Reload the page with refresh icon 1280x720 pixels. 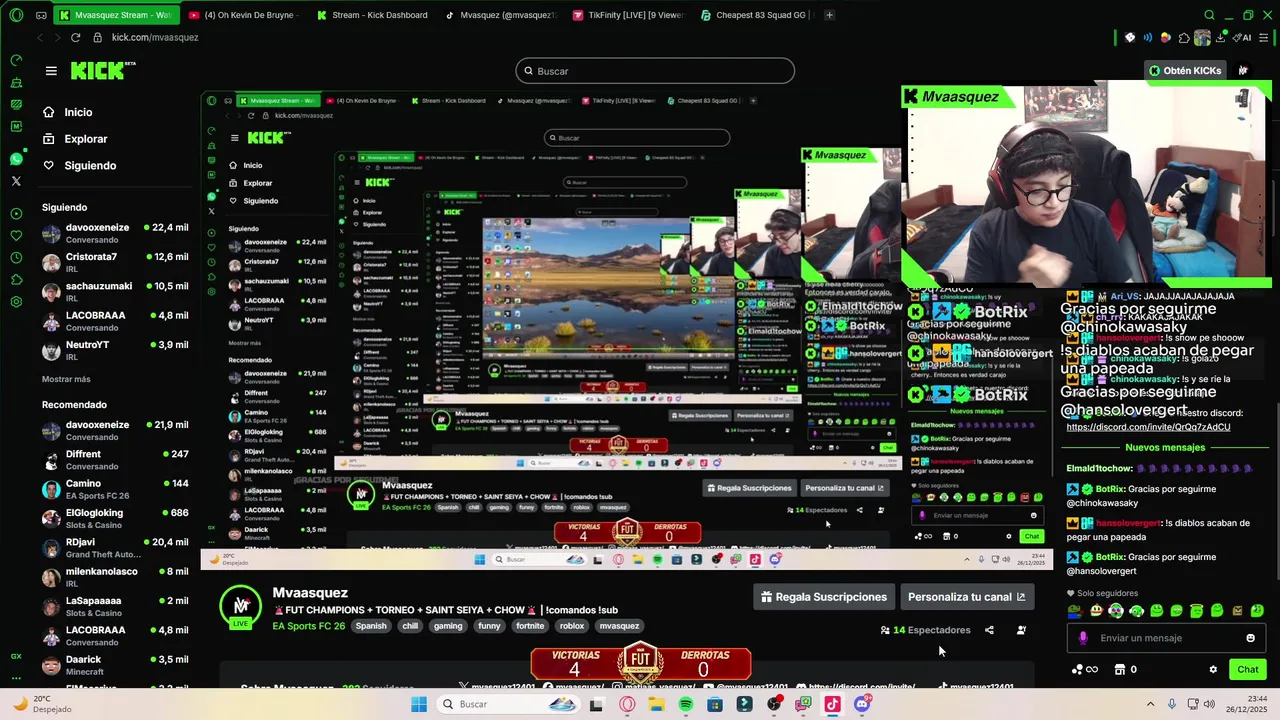(x=75, y=37)
